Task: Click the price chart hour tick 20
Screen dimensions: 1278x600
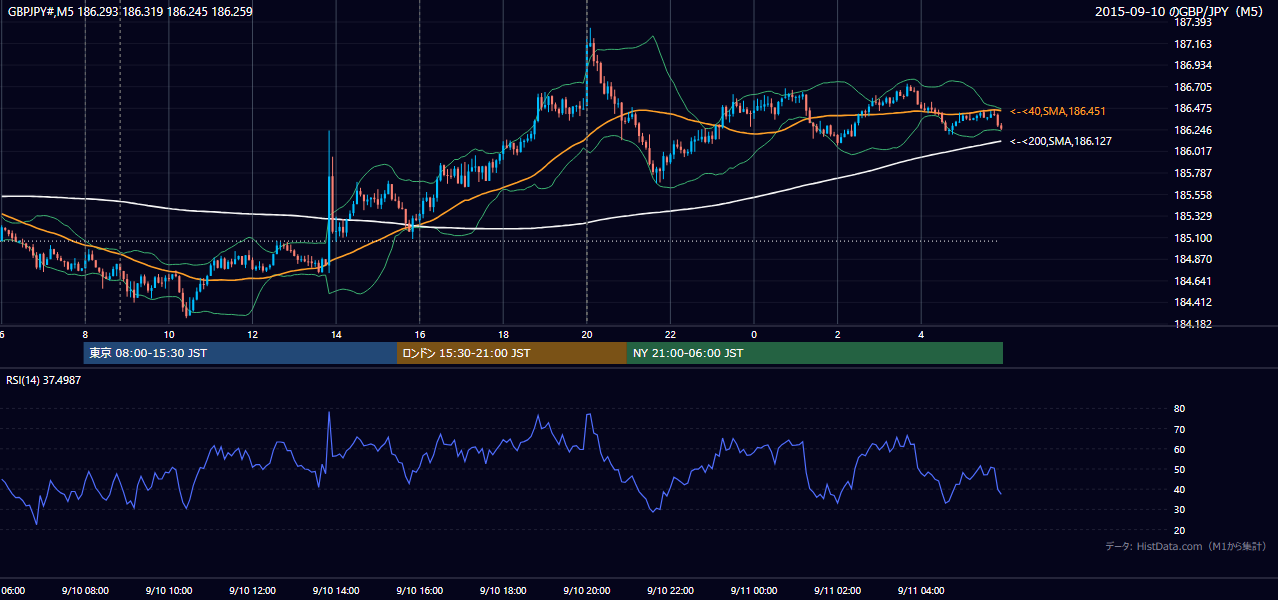Action: 587,334
